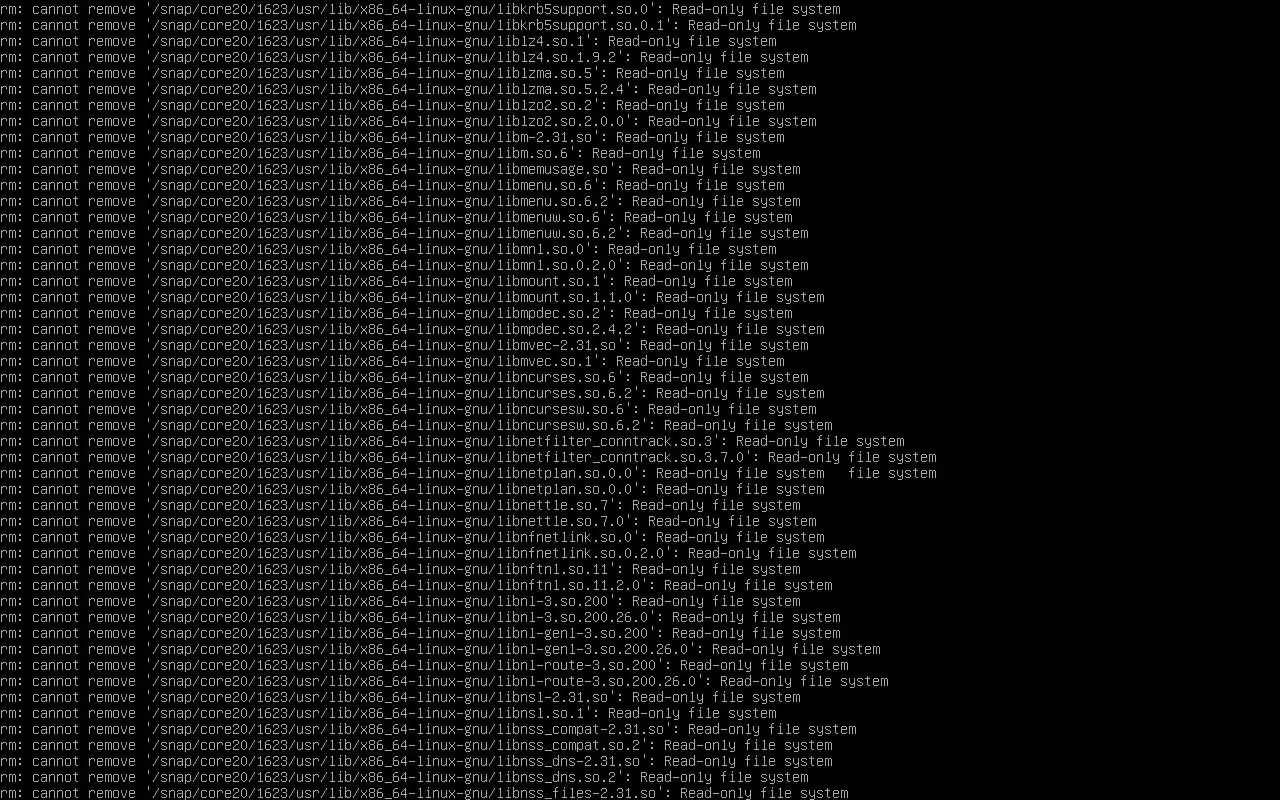Viewport: 1280px width, 800px height.
Task: Click the libnl-route-3.so.200.26.0 error line
Action: [444, 681]
